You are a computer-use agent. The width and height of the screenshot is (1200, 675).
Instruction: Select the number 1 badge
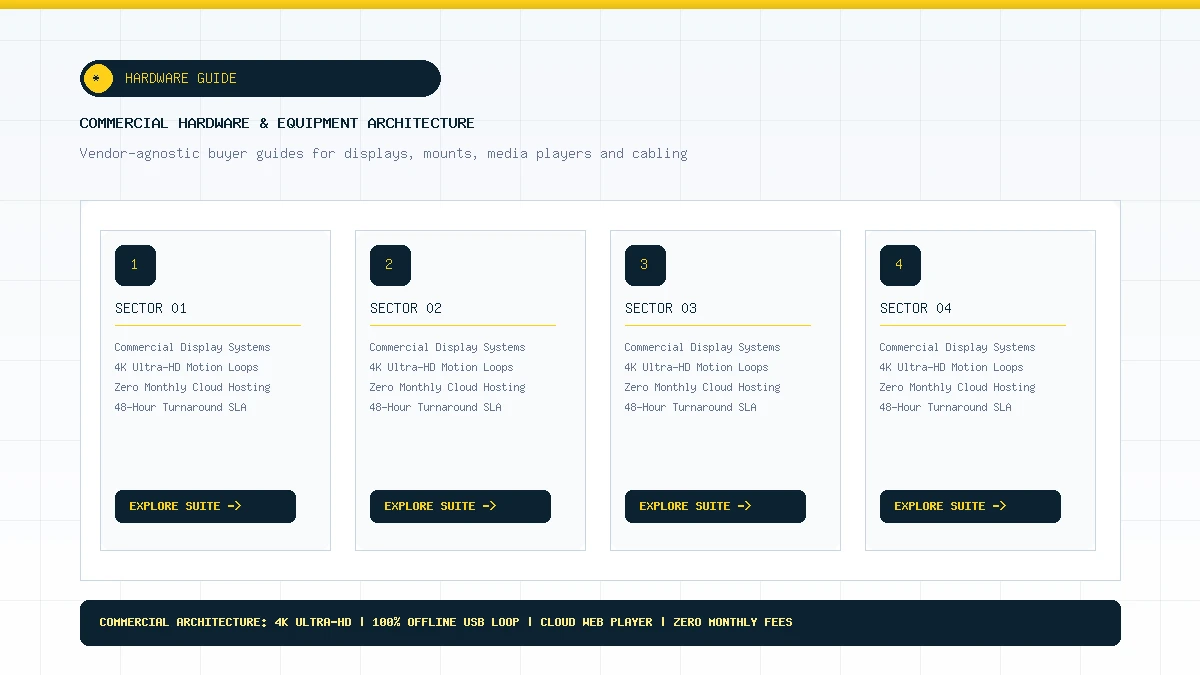(135, 265)
